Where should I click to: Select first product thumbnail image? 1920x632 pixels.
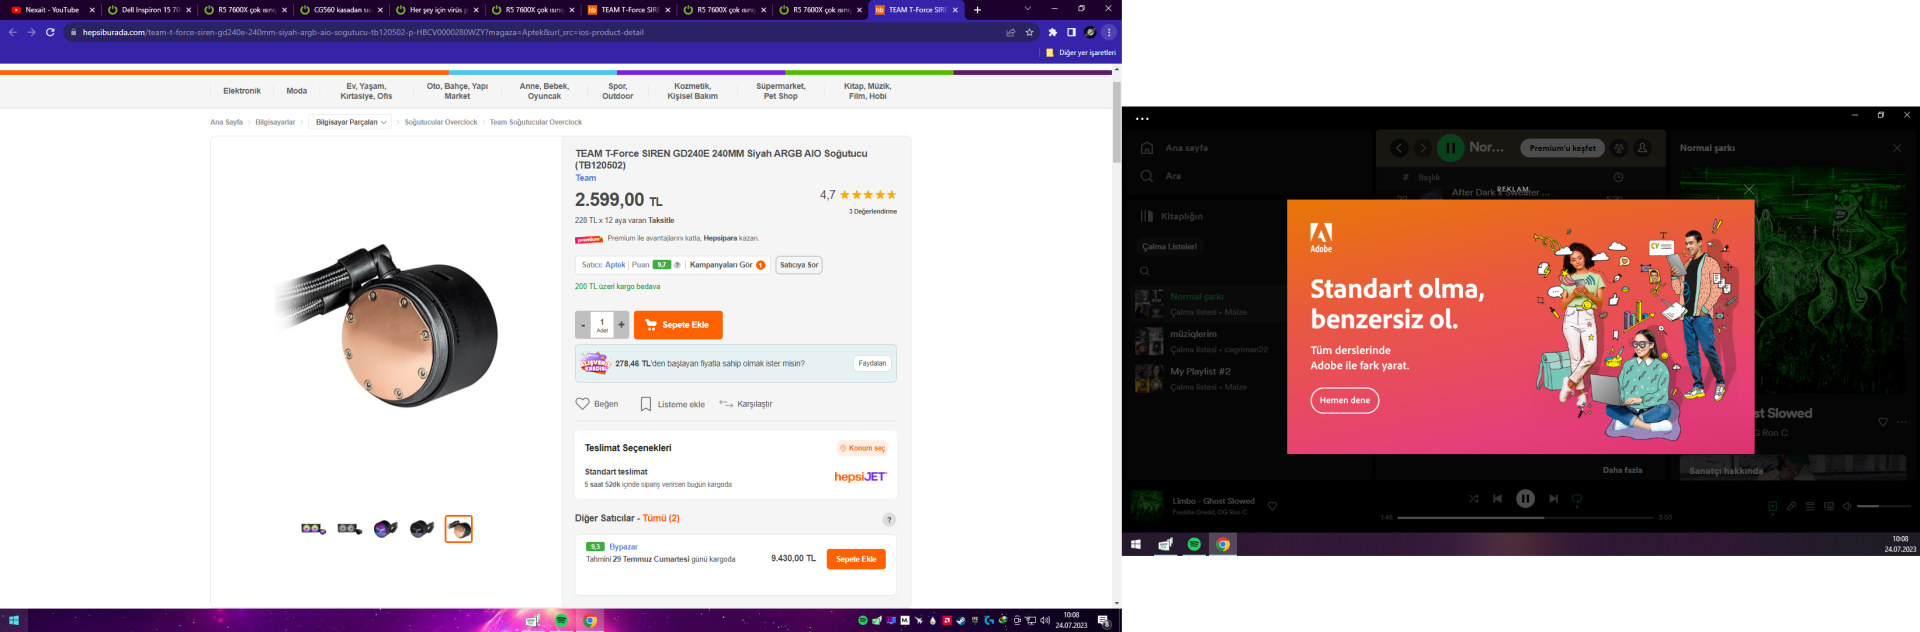pyautogui.click(x=313, y=528)
